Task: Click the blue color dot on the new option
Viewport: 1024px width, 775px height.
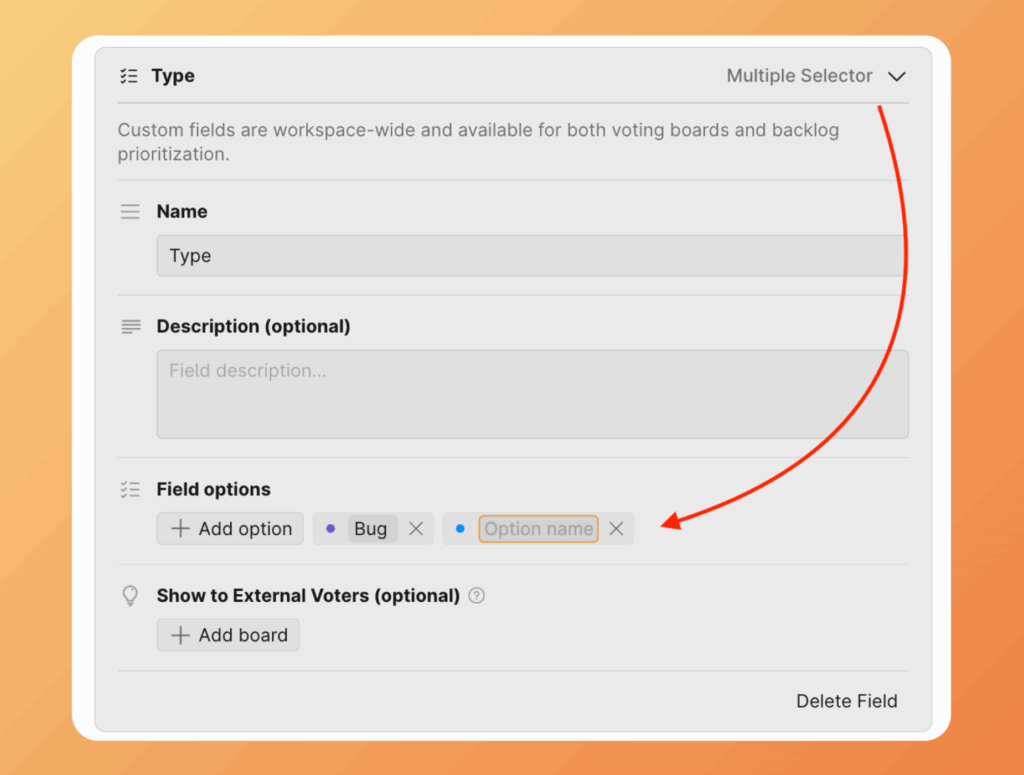Action: 460,529
